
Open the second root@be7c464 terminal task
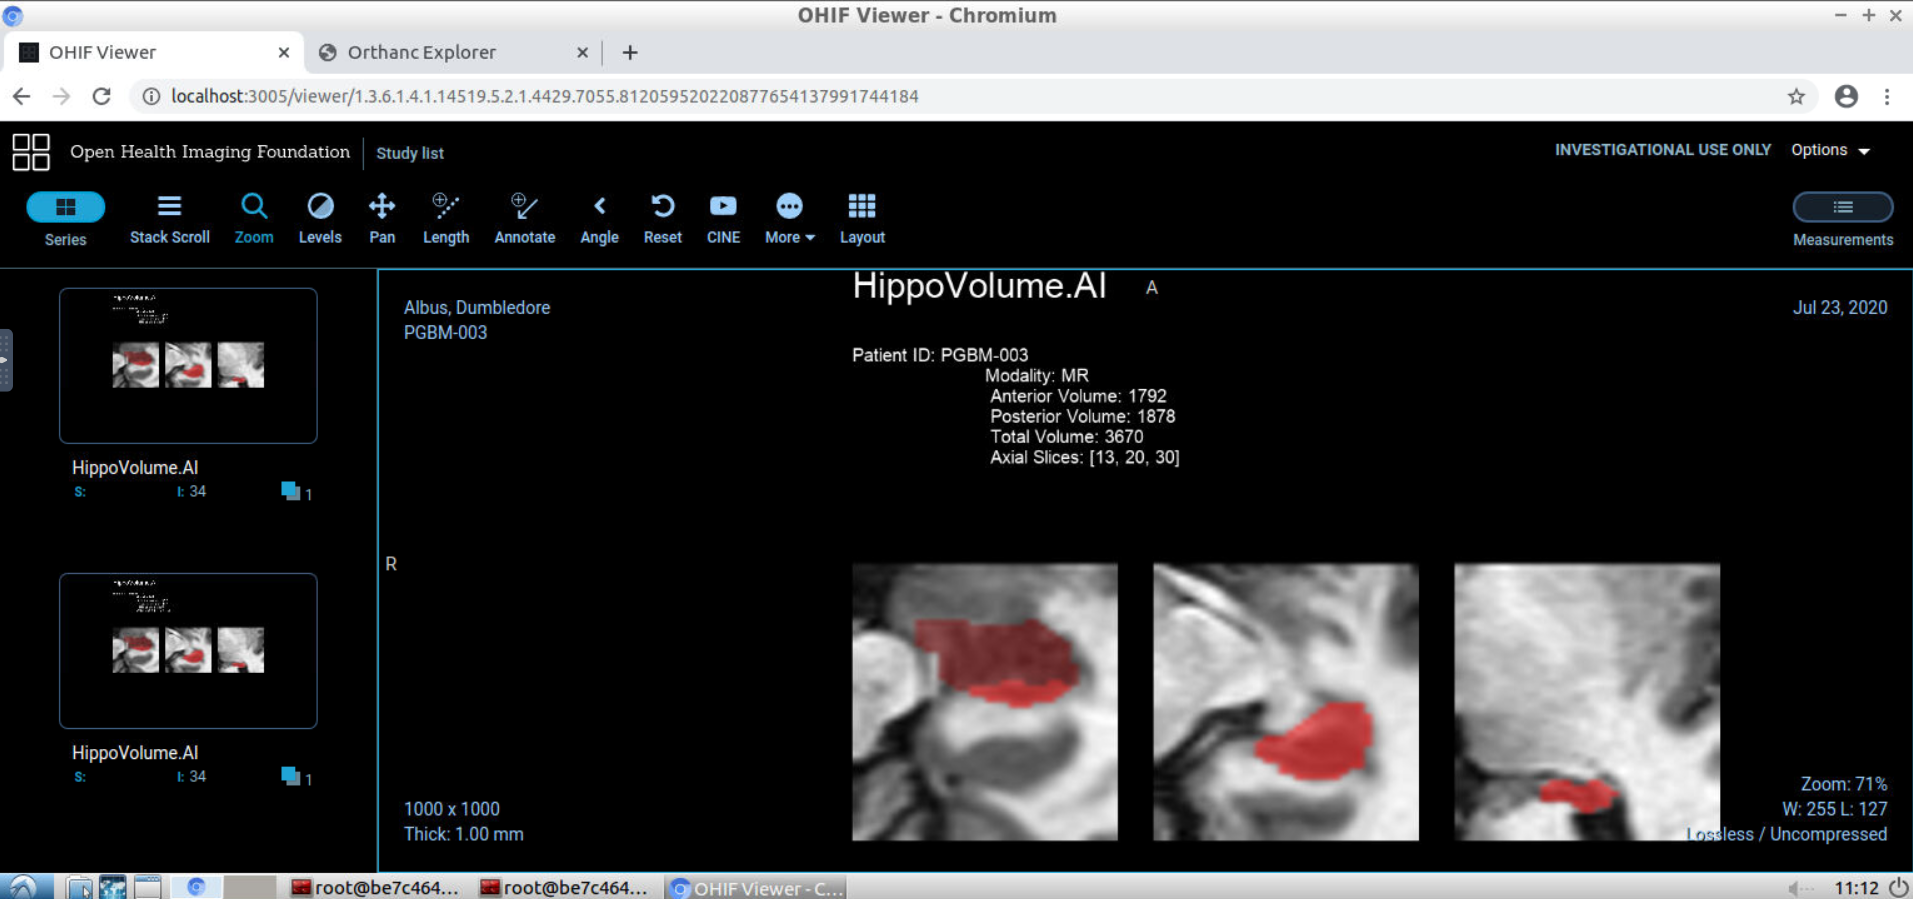(x=564, y=887)
